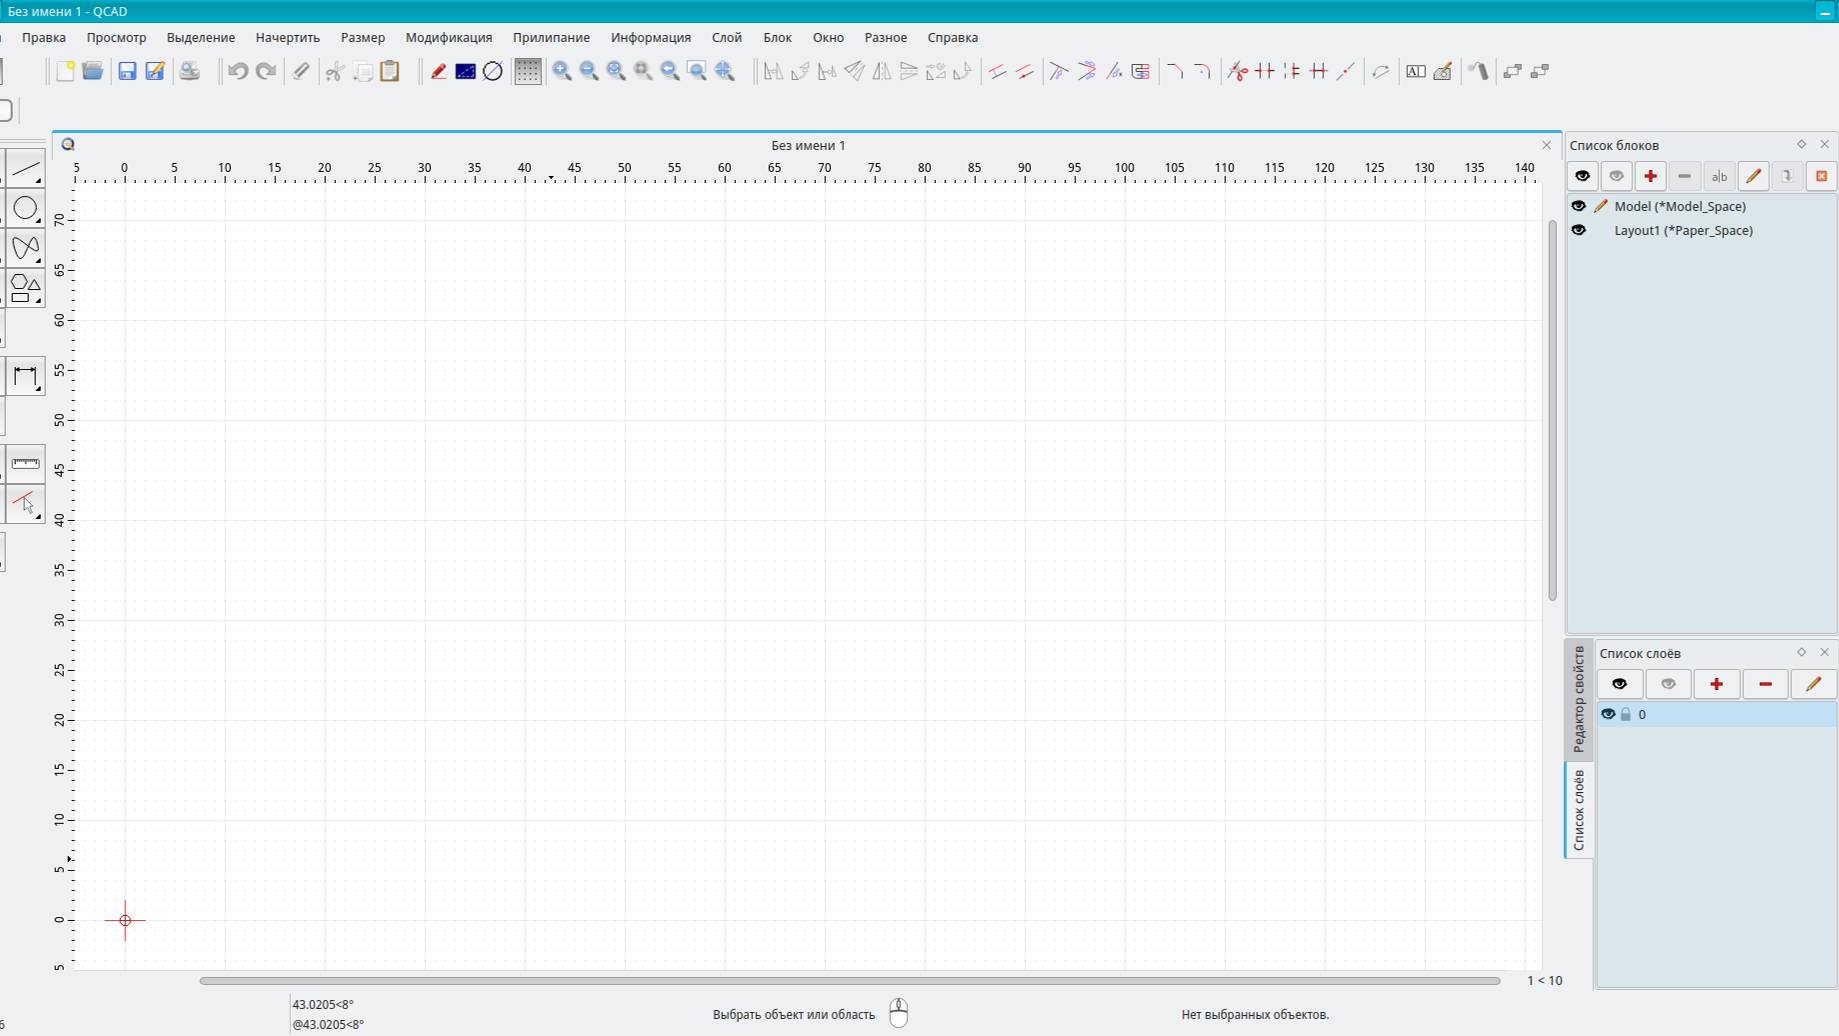Image resolution: width=1839 pixels, height=1036 pixels.
Task: Close the Список слоёв panel
Action: tap(1824, 652)
